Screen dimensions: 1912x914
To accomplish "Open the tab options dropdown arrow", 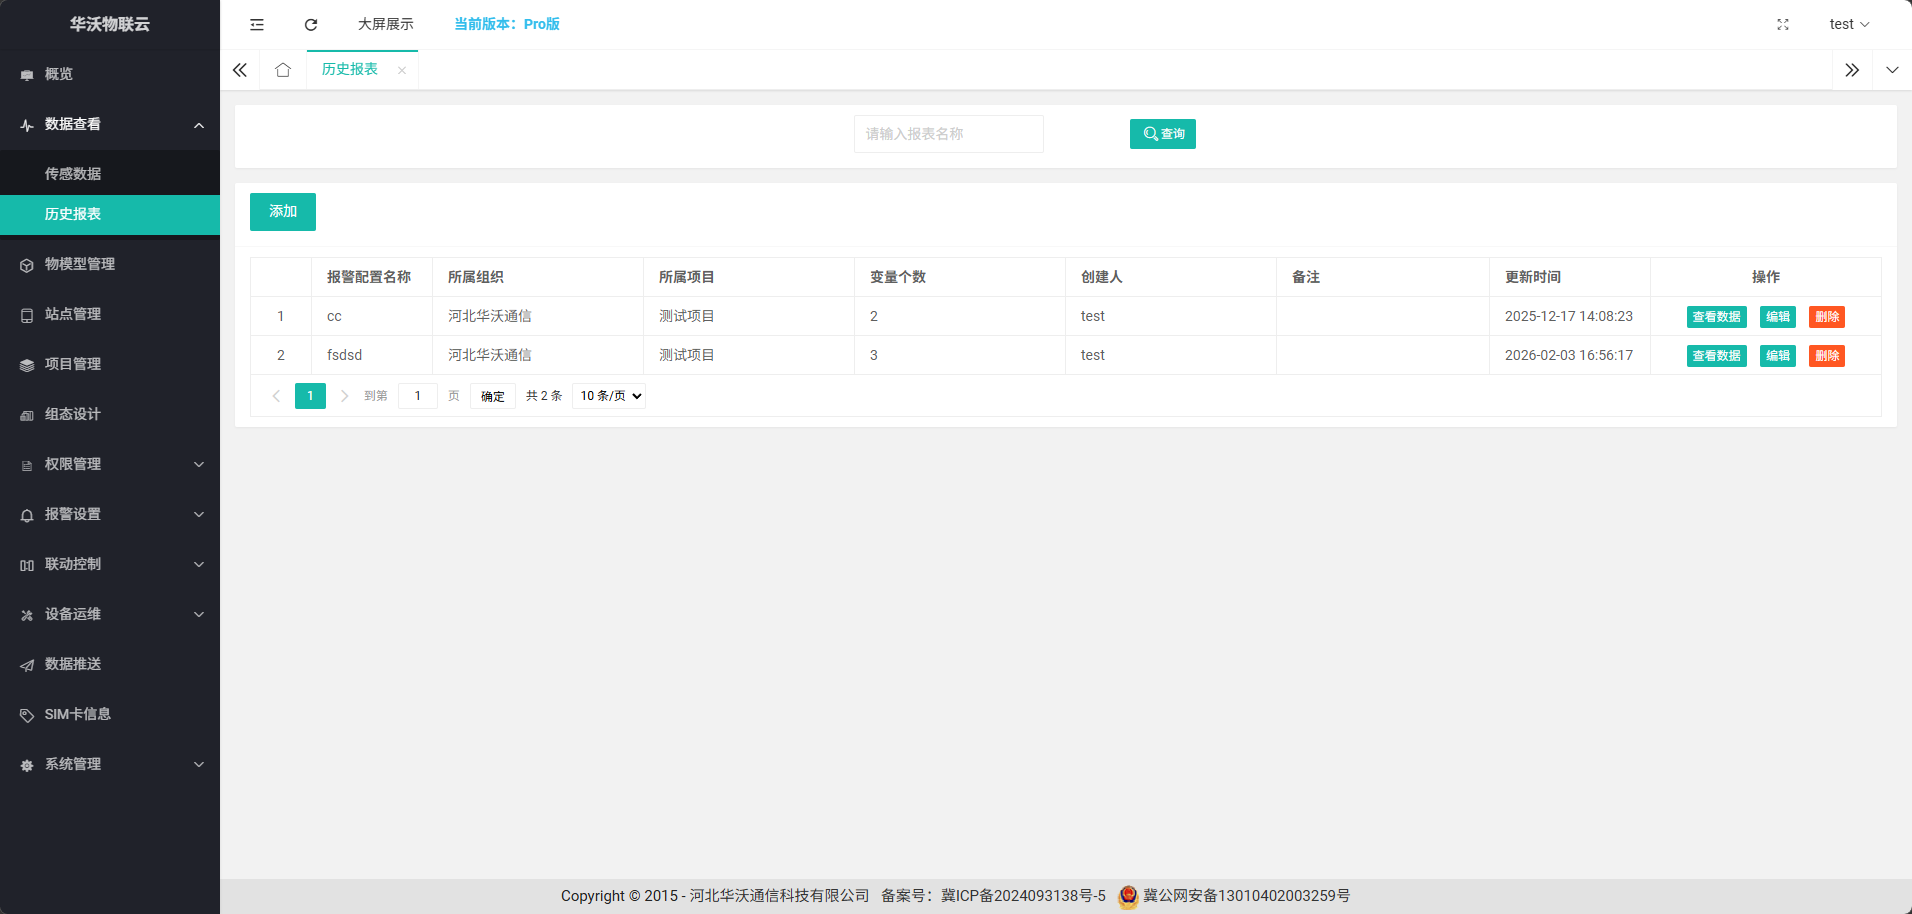I will tap(1892, 70).
